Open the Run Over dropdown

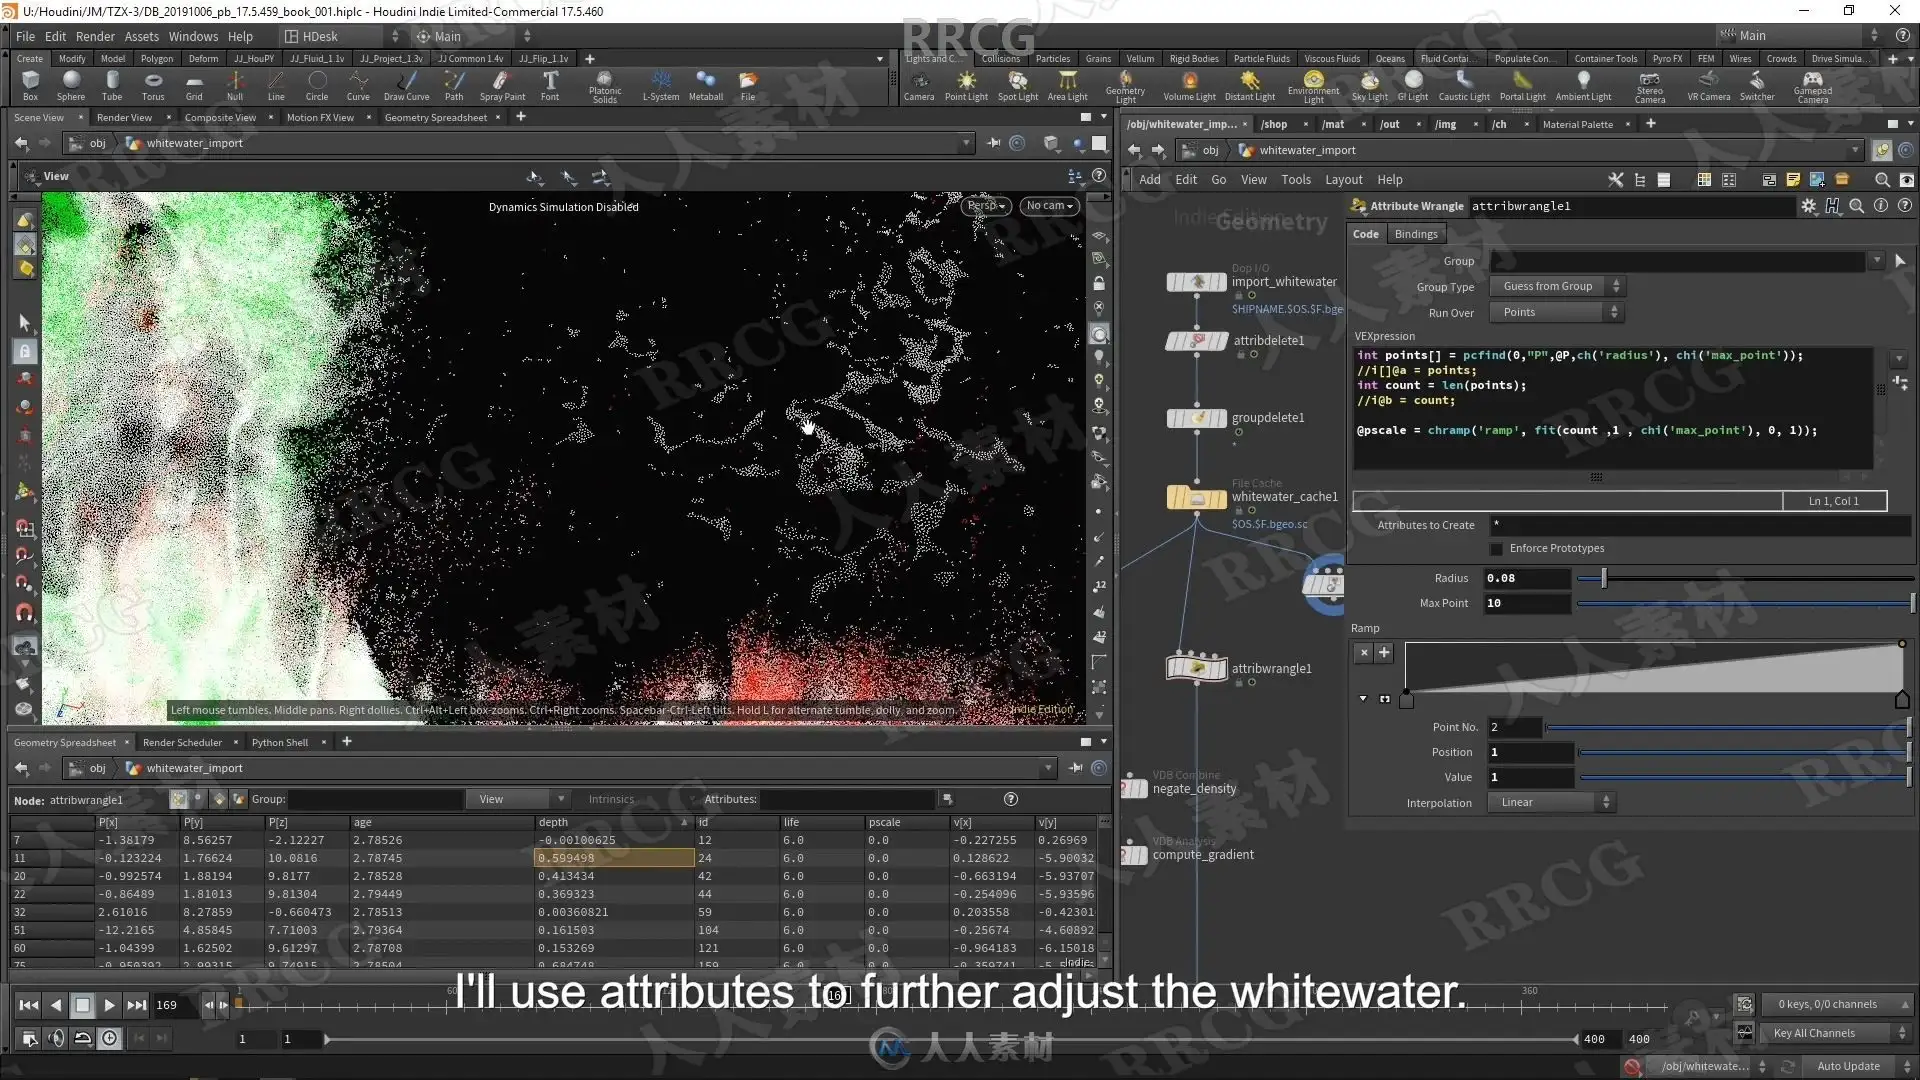(1555, 313)
